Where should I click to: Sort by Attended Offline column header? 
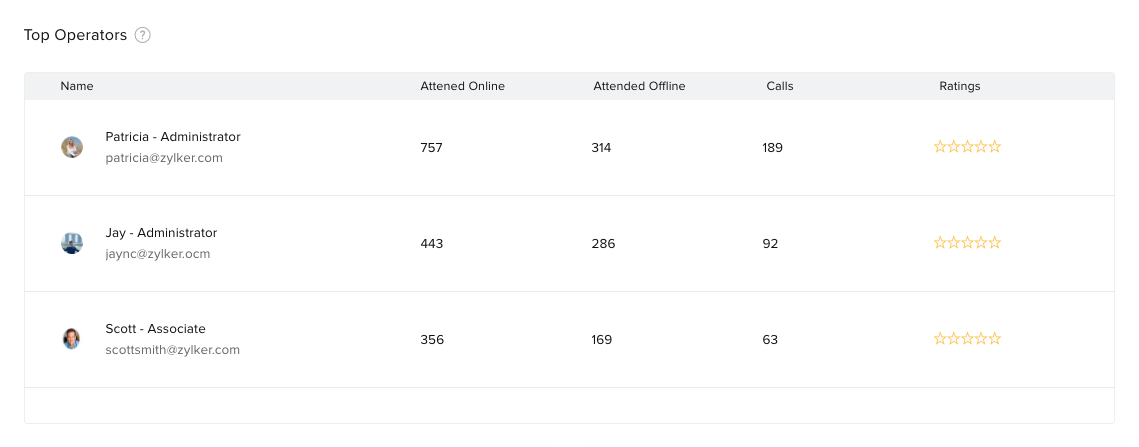pos(639,86)
